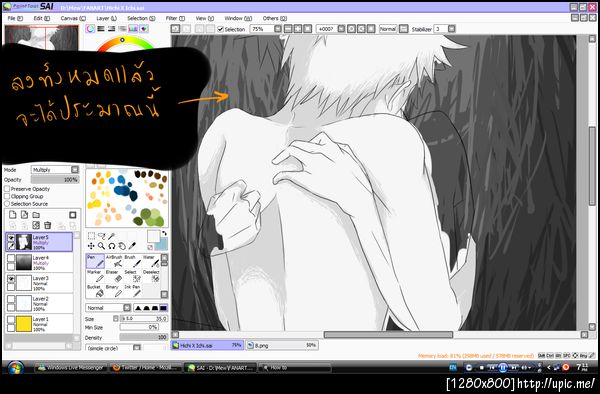The height and width of the screenshot is (394, 600).
Task: Open the Others menu
Action: pyautogui.click(x=275, y=18)
